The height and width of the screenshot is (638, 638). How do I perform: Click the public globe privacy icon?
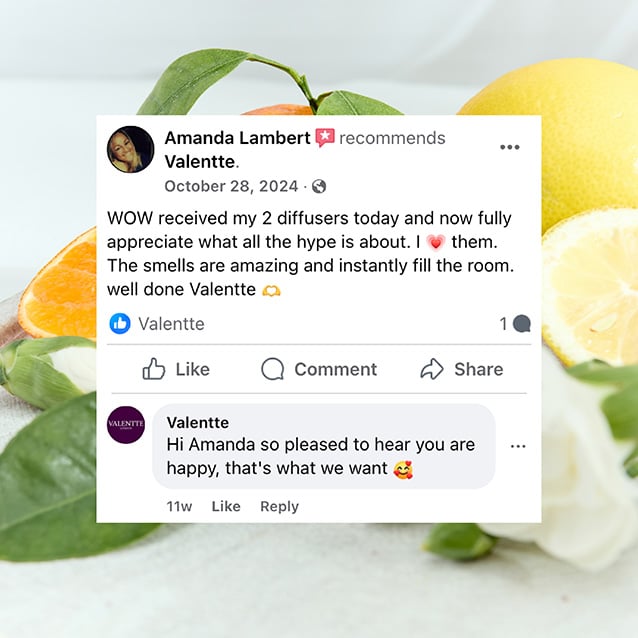[x=319, y=187]
